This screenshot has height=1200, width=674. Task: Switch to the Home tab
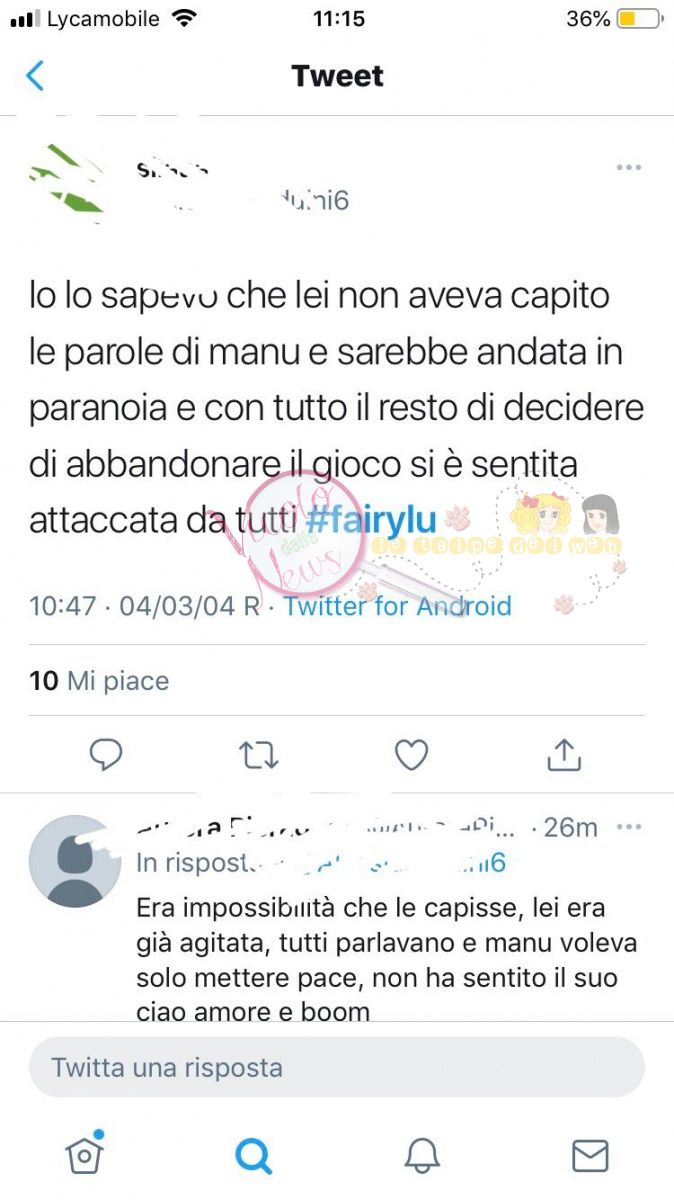85,1153
